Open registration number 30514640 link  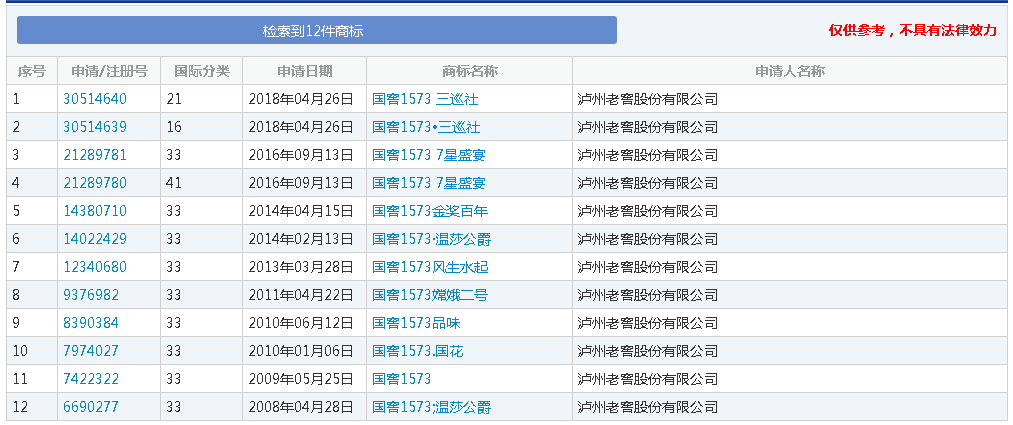pos(95,99)
